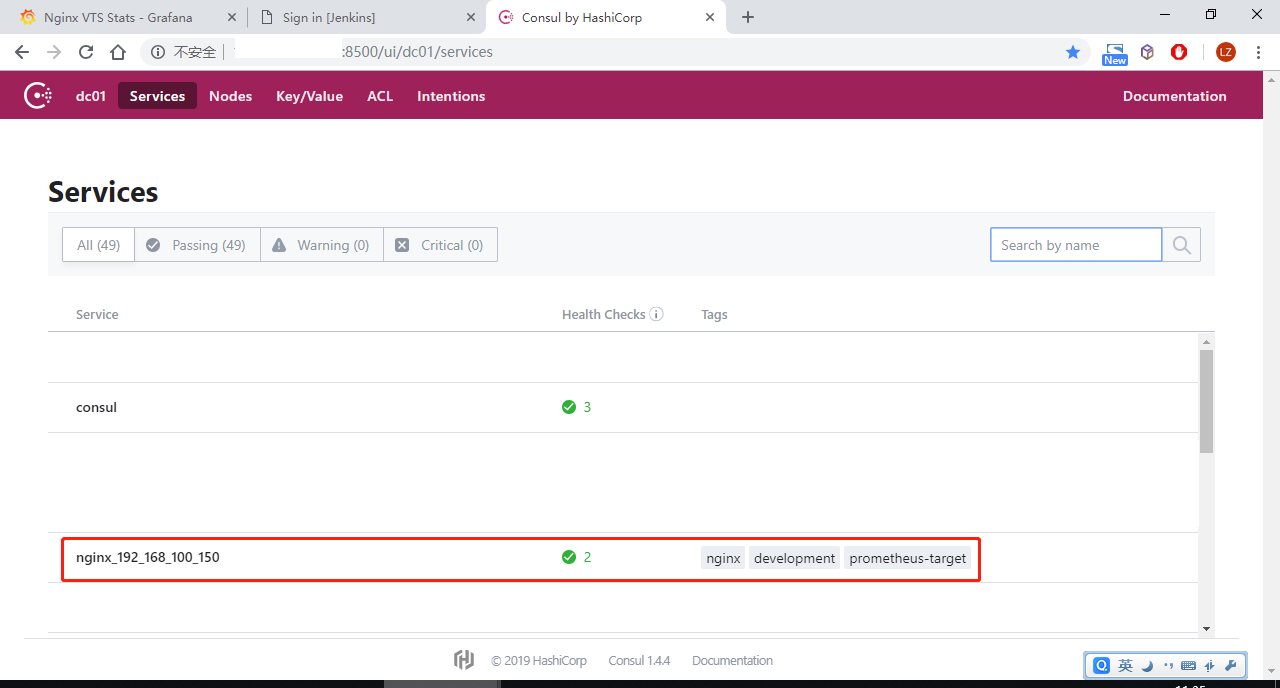Click the browser address bar URL
The width and height of the screenshot is (1280, 688).
(417, 52)
